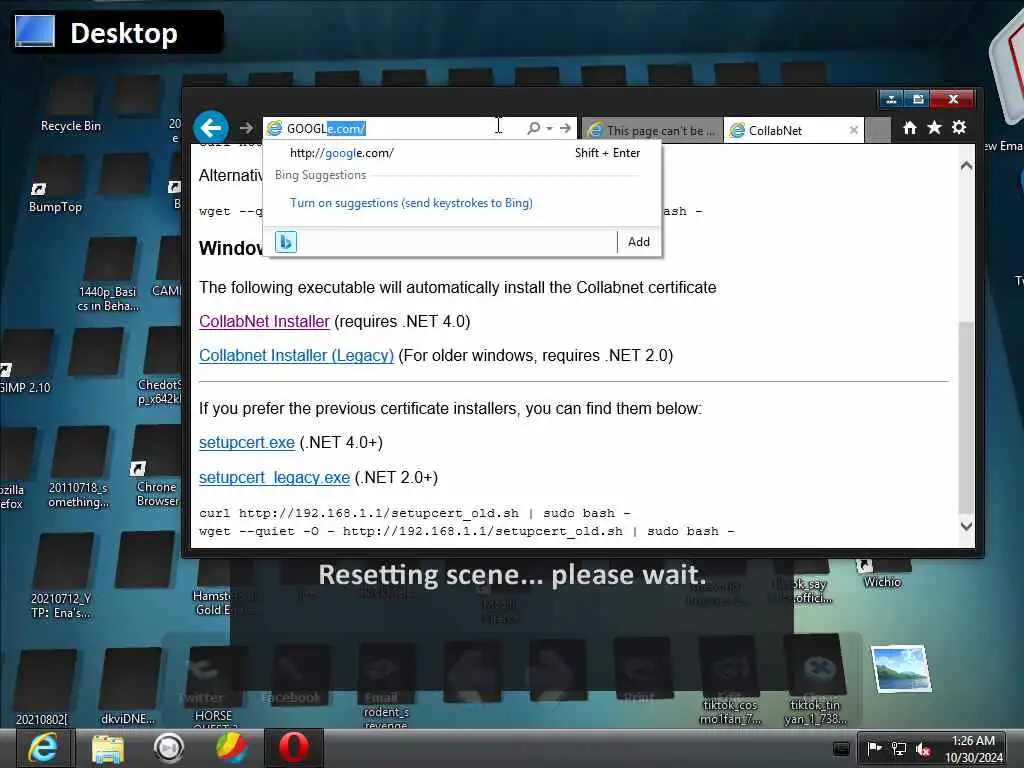Download setupcert.exe link
The image size is (1024, 768).
(247, 442)
